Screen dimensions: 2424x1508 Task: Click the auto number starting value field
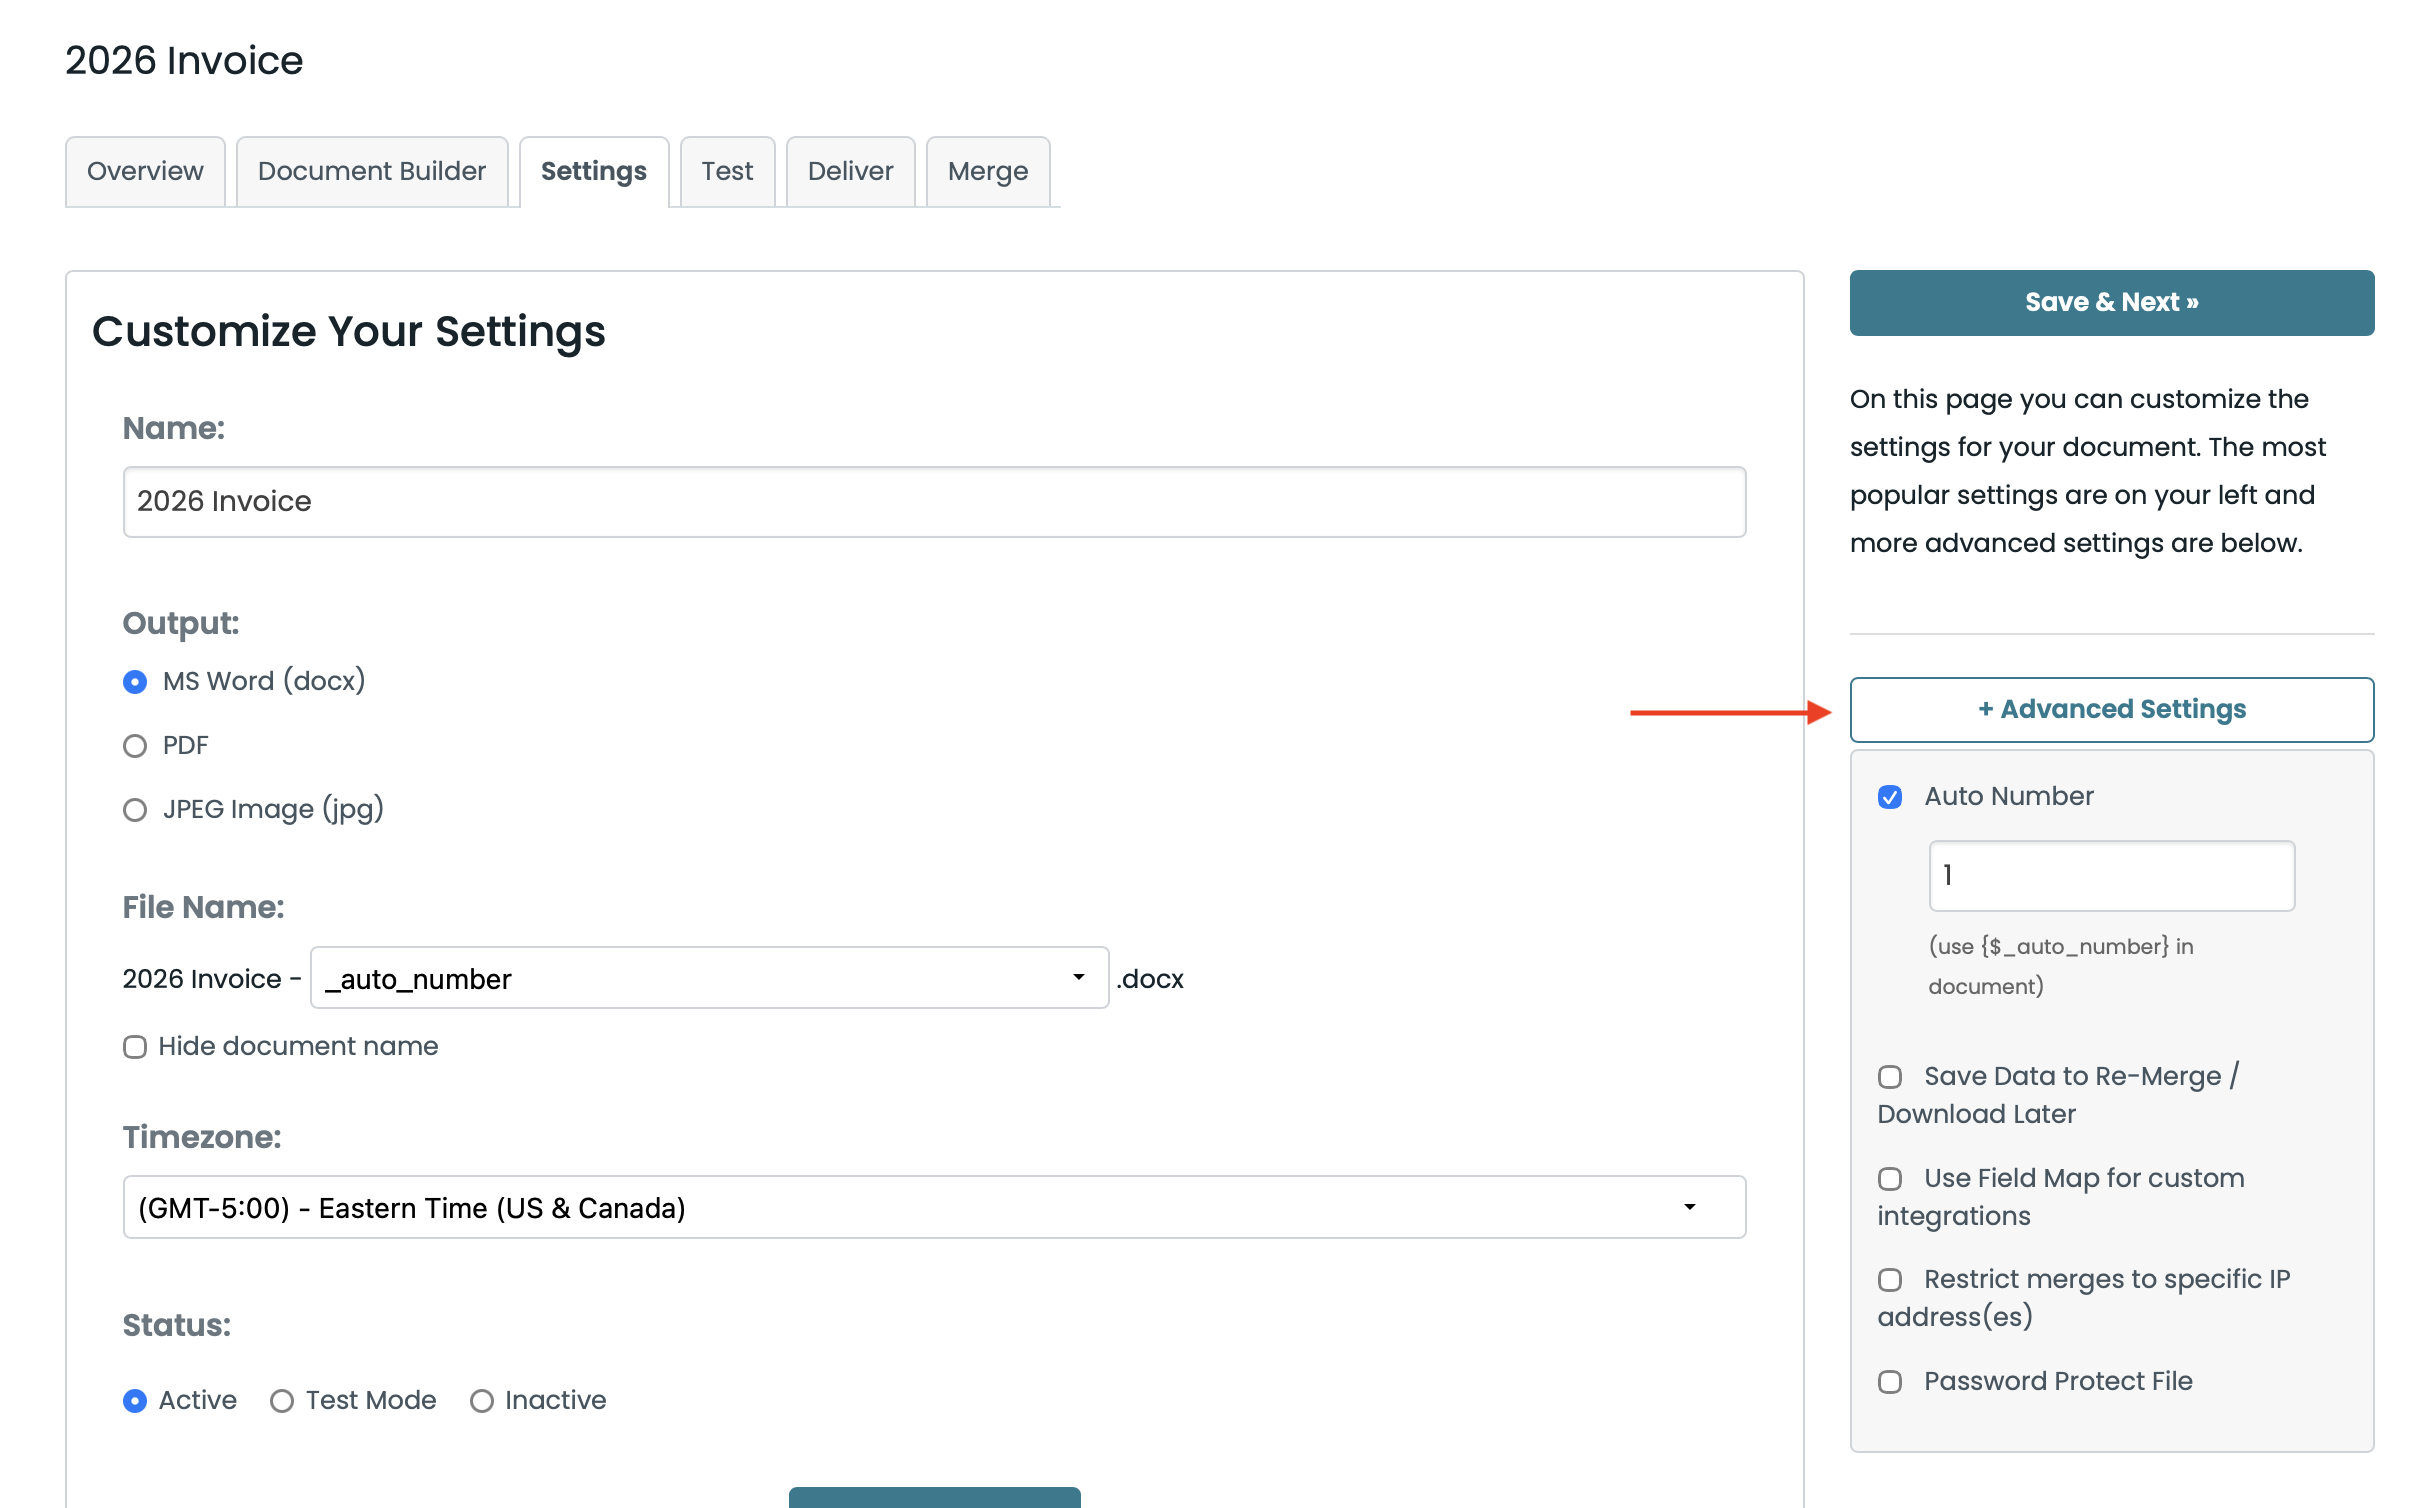tap(2111, 876)
